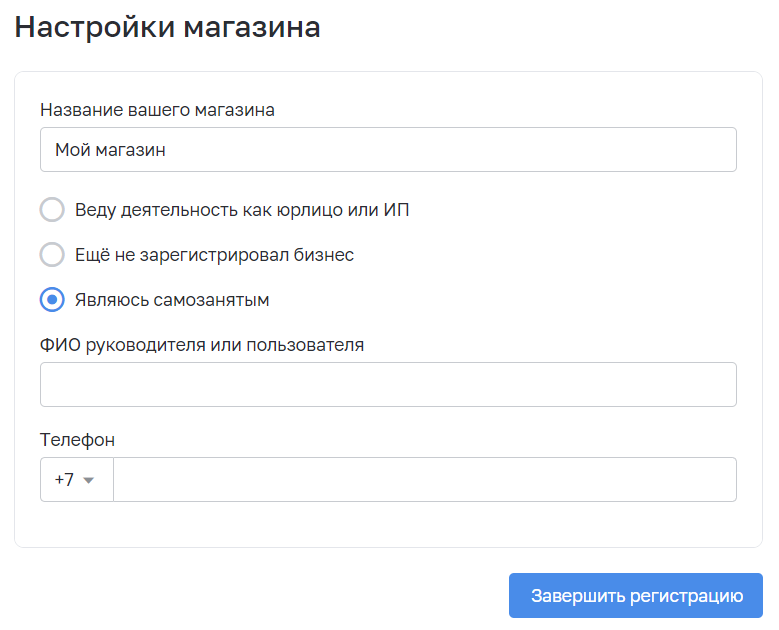Focus the ФИО руководителя input field
This screenshot has width=779, height=630.
[x=388, y=385]
